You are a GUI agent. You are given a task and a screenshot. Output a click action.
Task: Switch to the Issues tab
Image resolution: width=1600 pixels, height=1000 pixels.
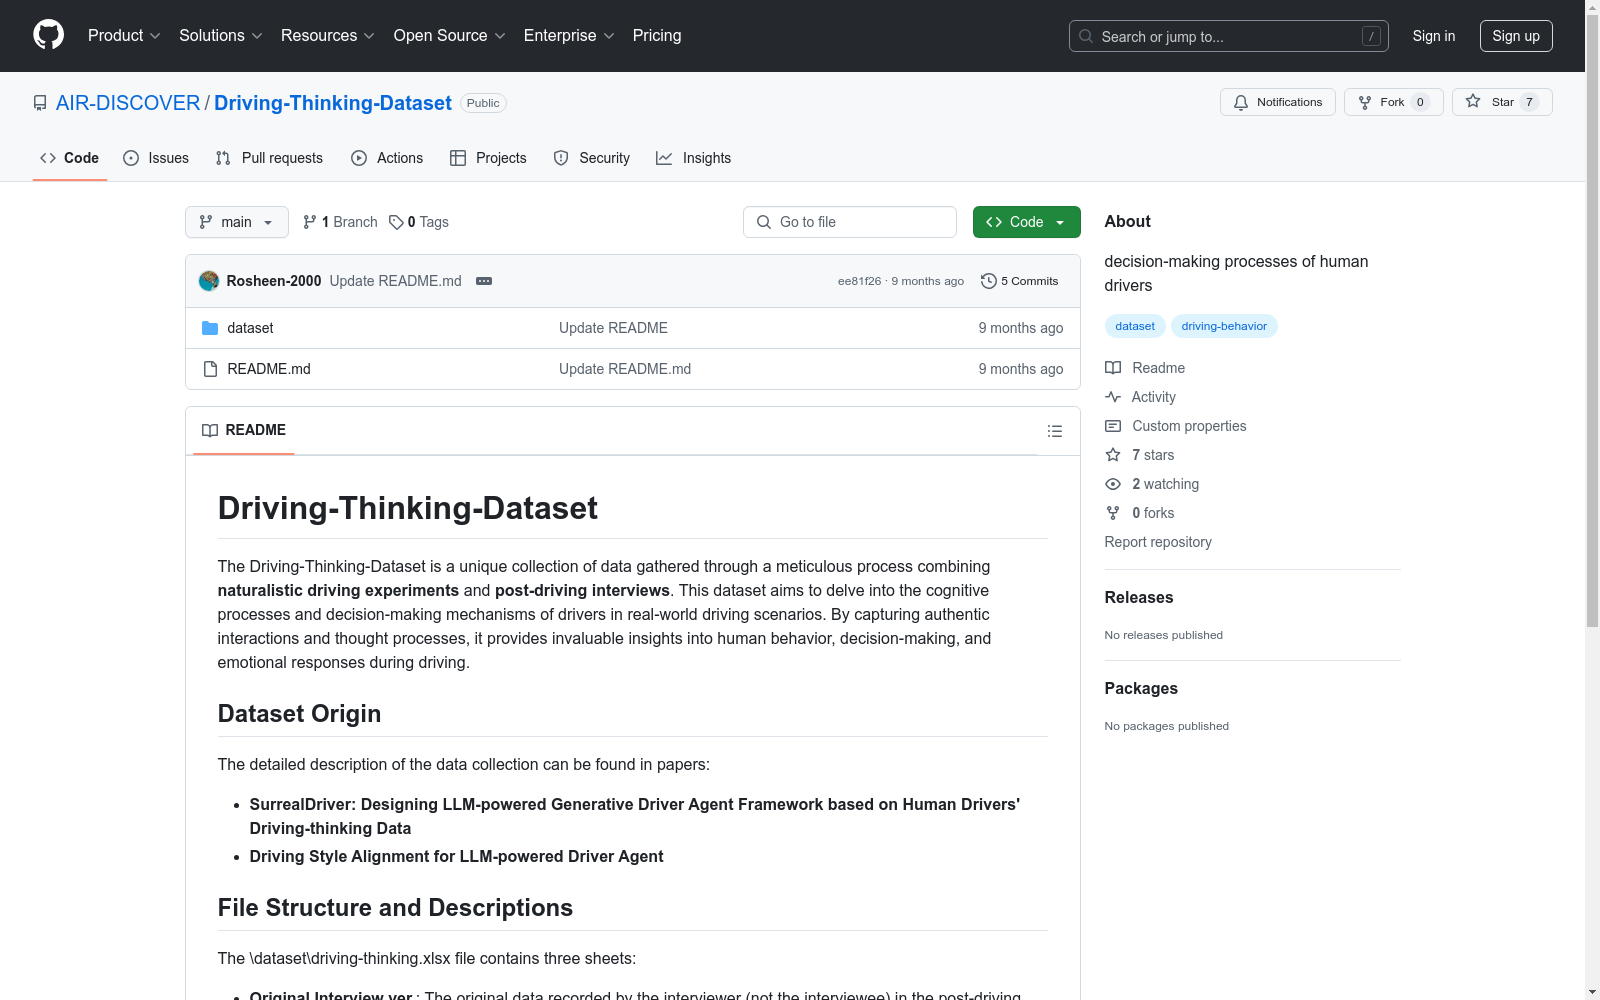(x=156, y=158)
